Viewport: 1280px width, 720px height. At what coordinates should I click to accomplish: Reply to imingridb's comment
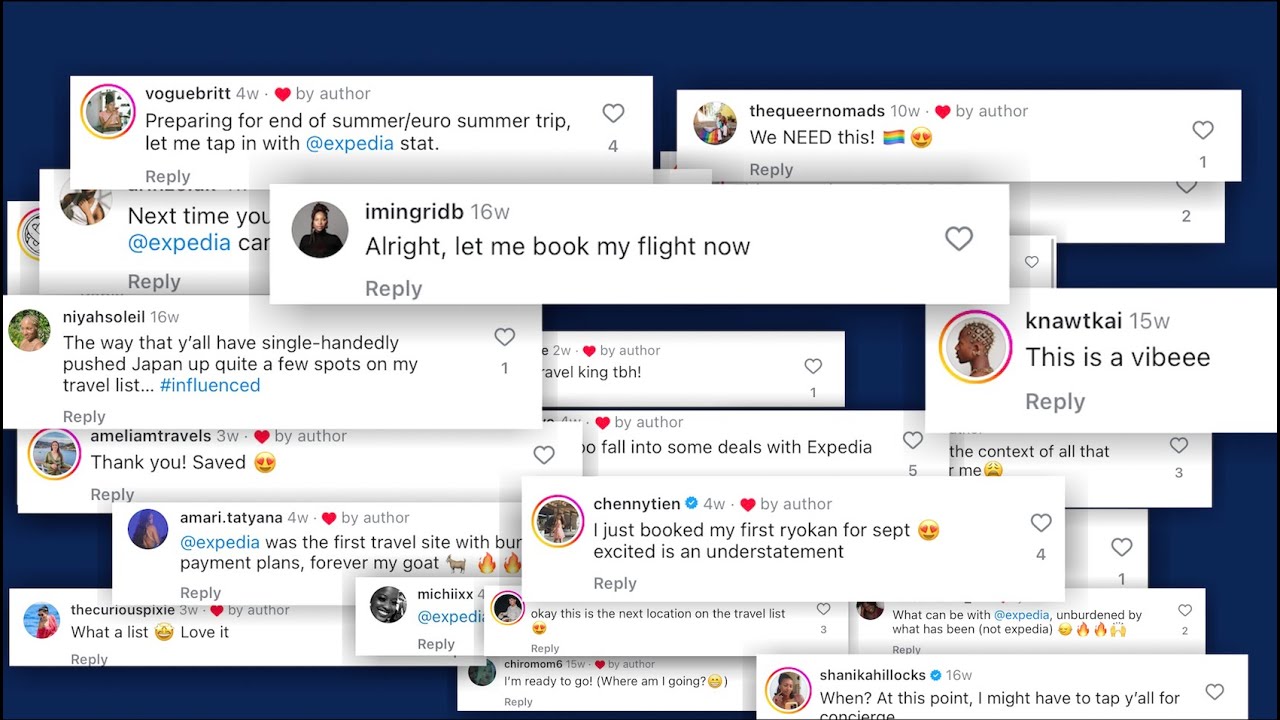pos(393,289)
